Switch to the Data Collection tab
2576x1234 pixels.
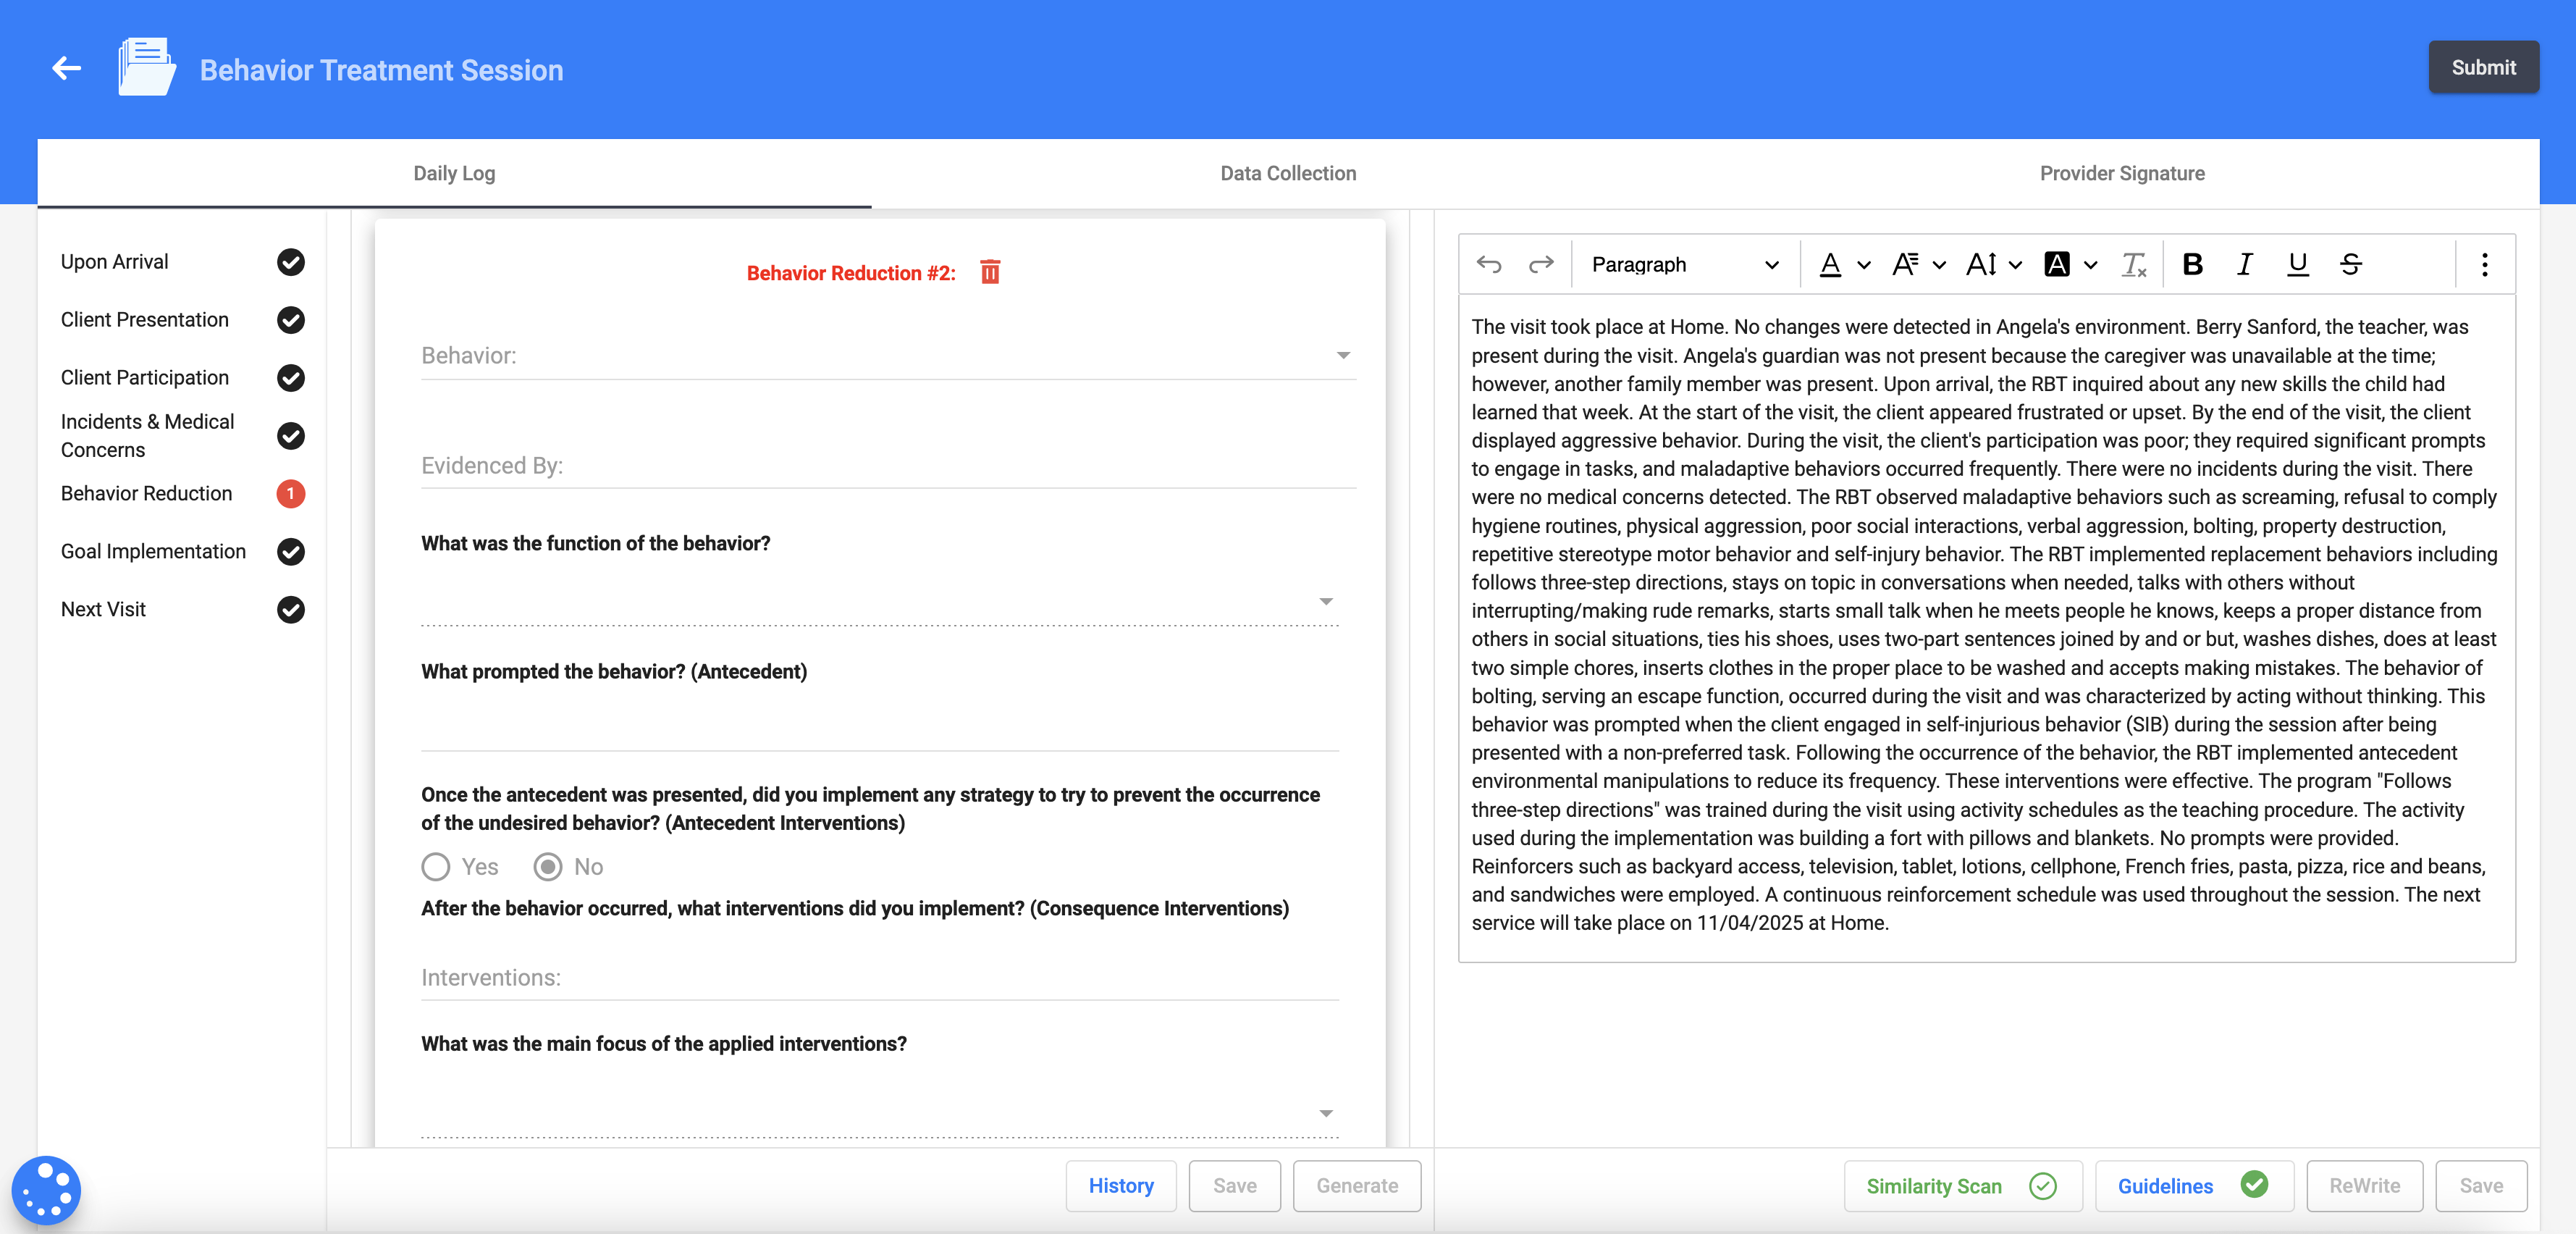1288,173
